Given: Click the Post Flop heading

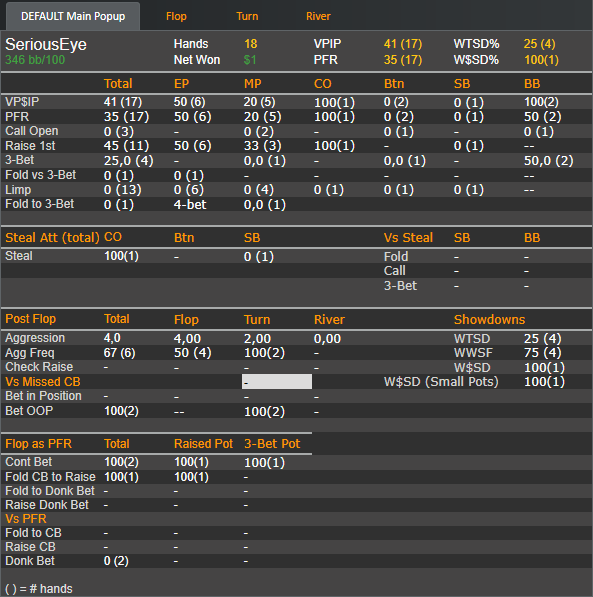Looking at the screenshot, I should [x=30, y=319].
